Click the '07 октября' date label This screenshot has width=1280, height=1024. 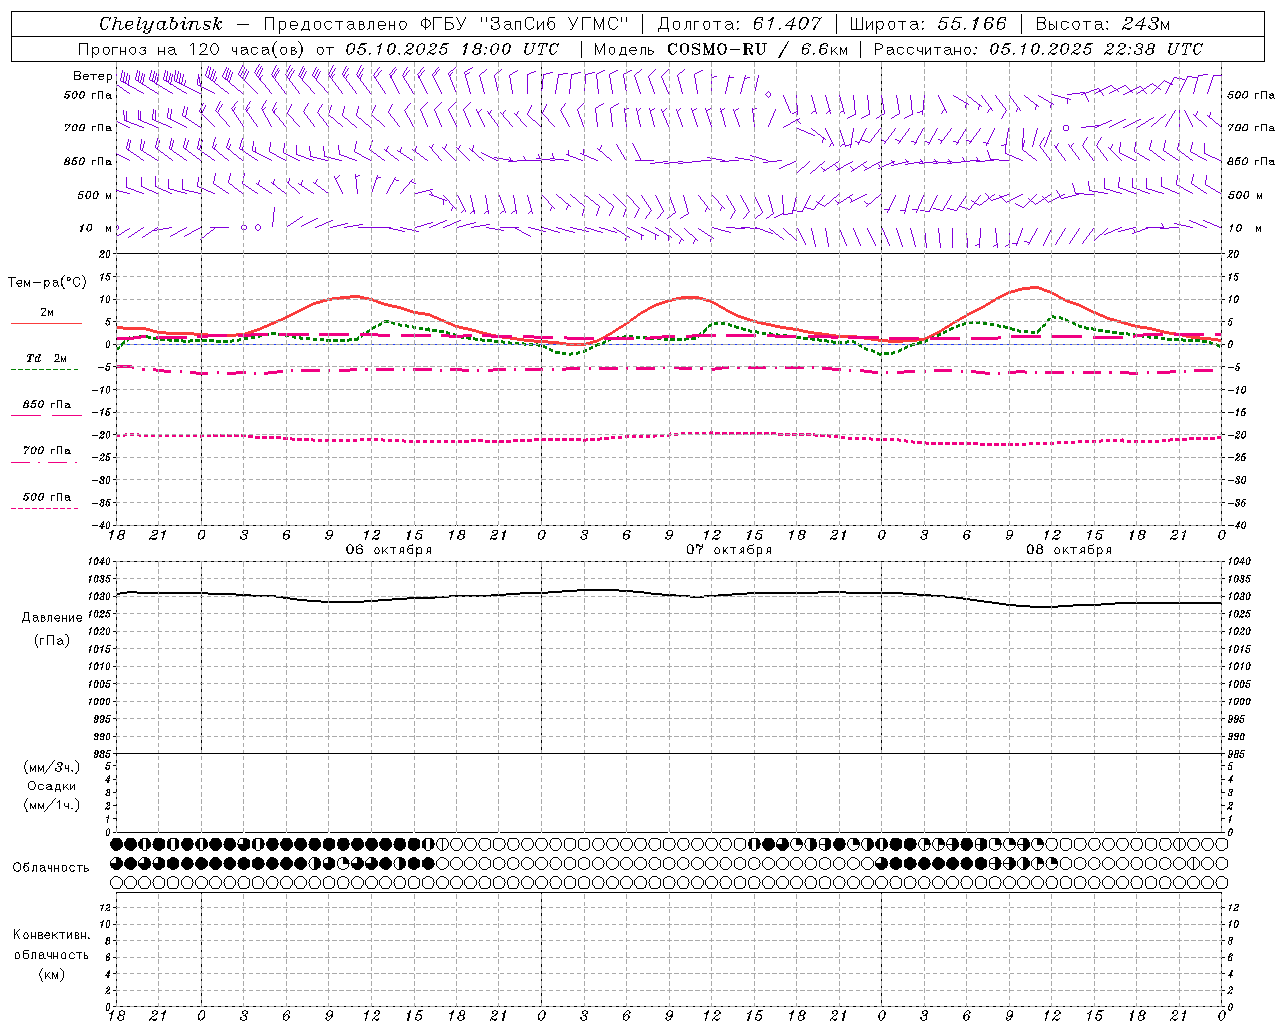point(729,550)
